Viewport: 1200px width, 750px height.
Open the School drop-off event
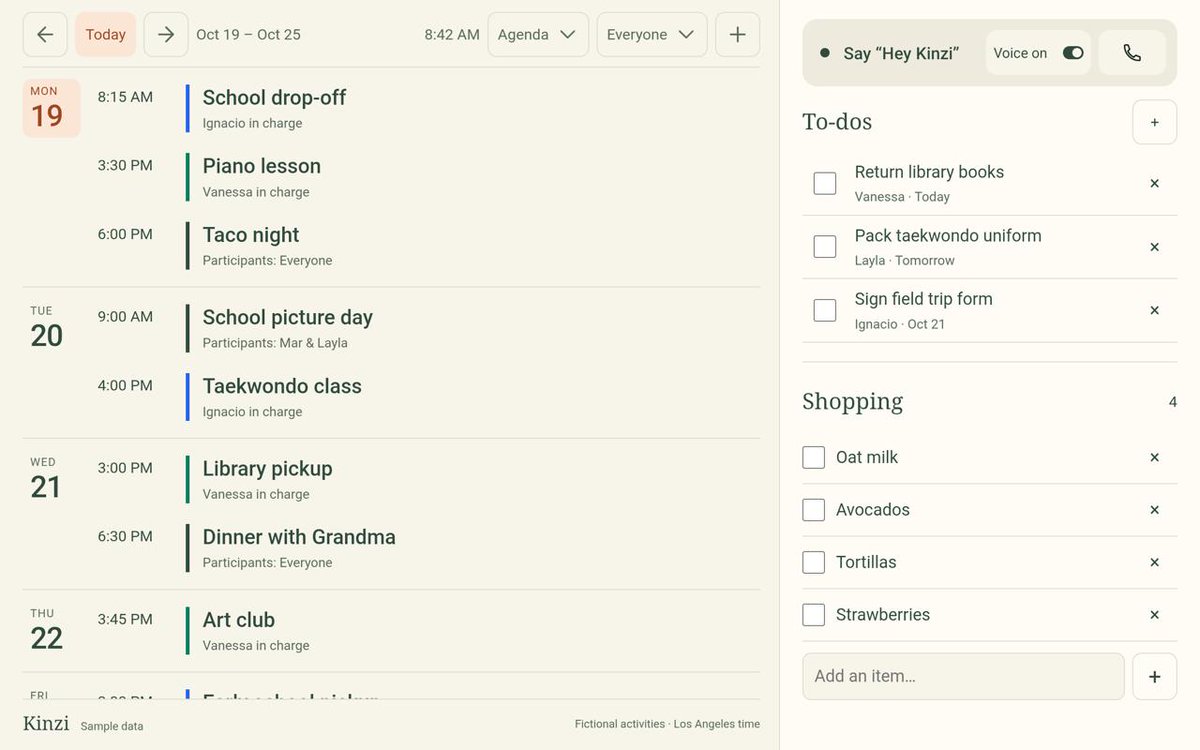[472, 108]
